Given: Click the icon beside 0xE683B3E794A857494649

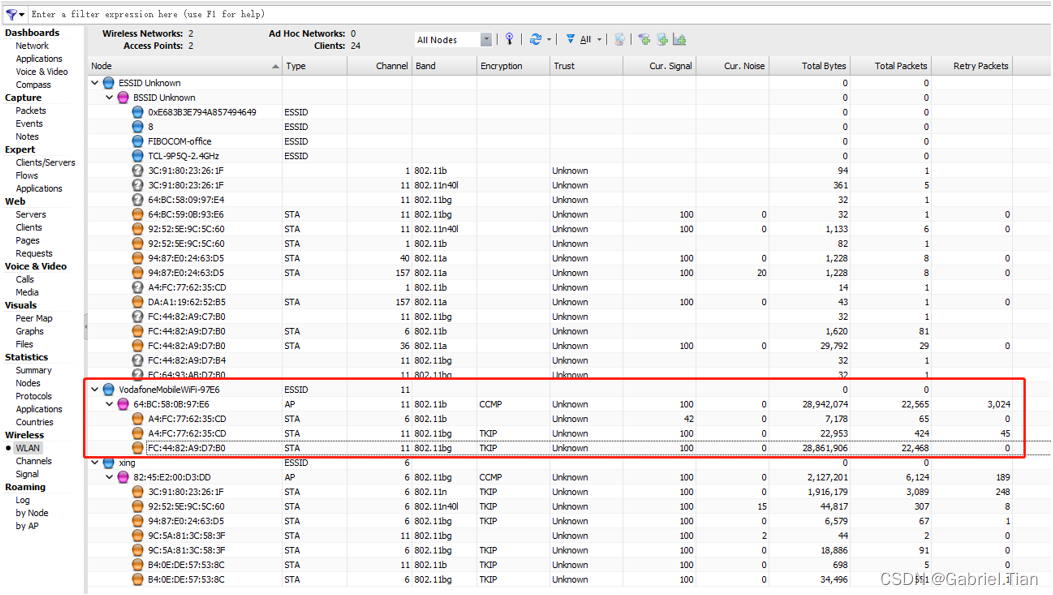Looking at the screenshot, I should (x=138, y=112).
